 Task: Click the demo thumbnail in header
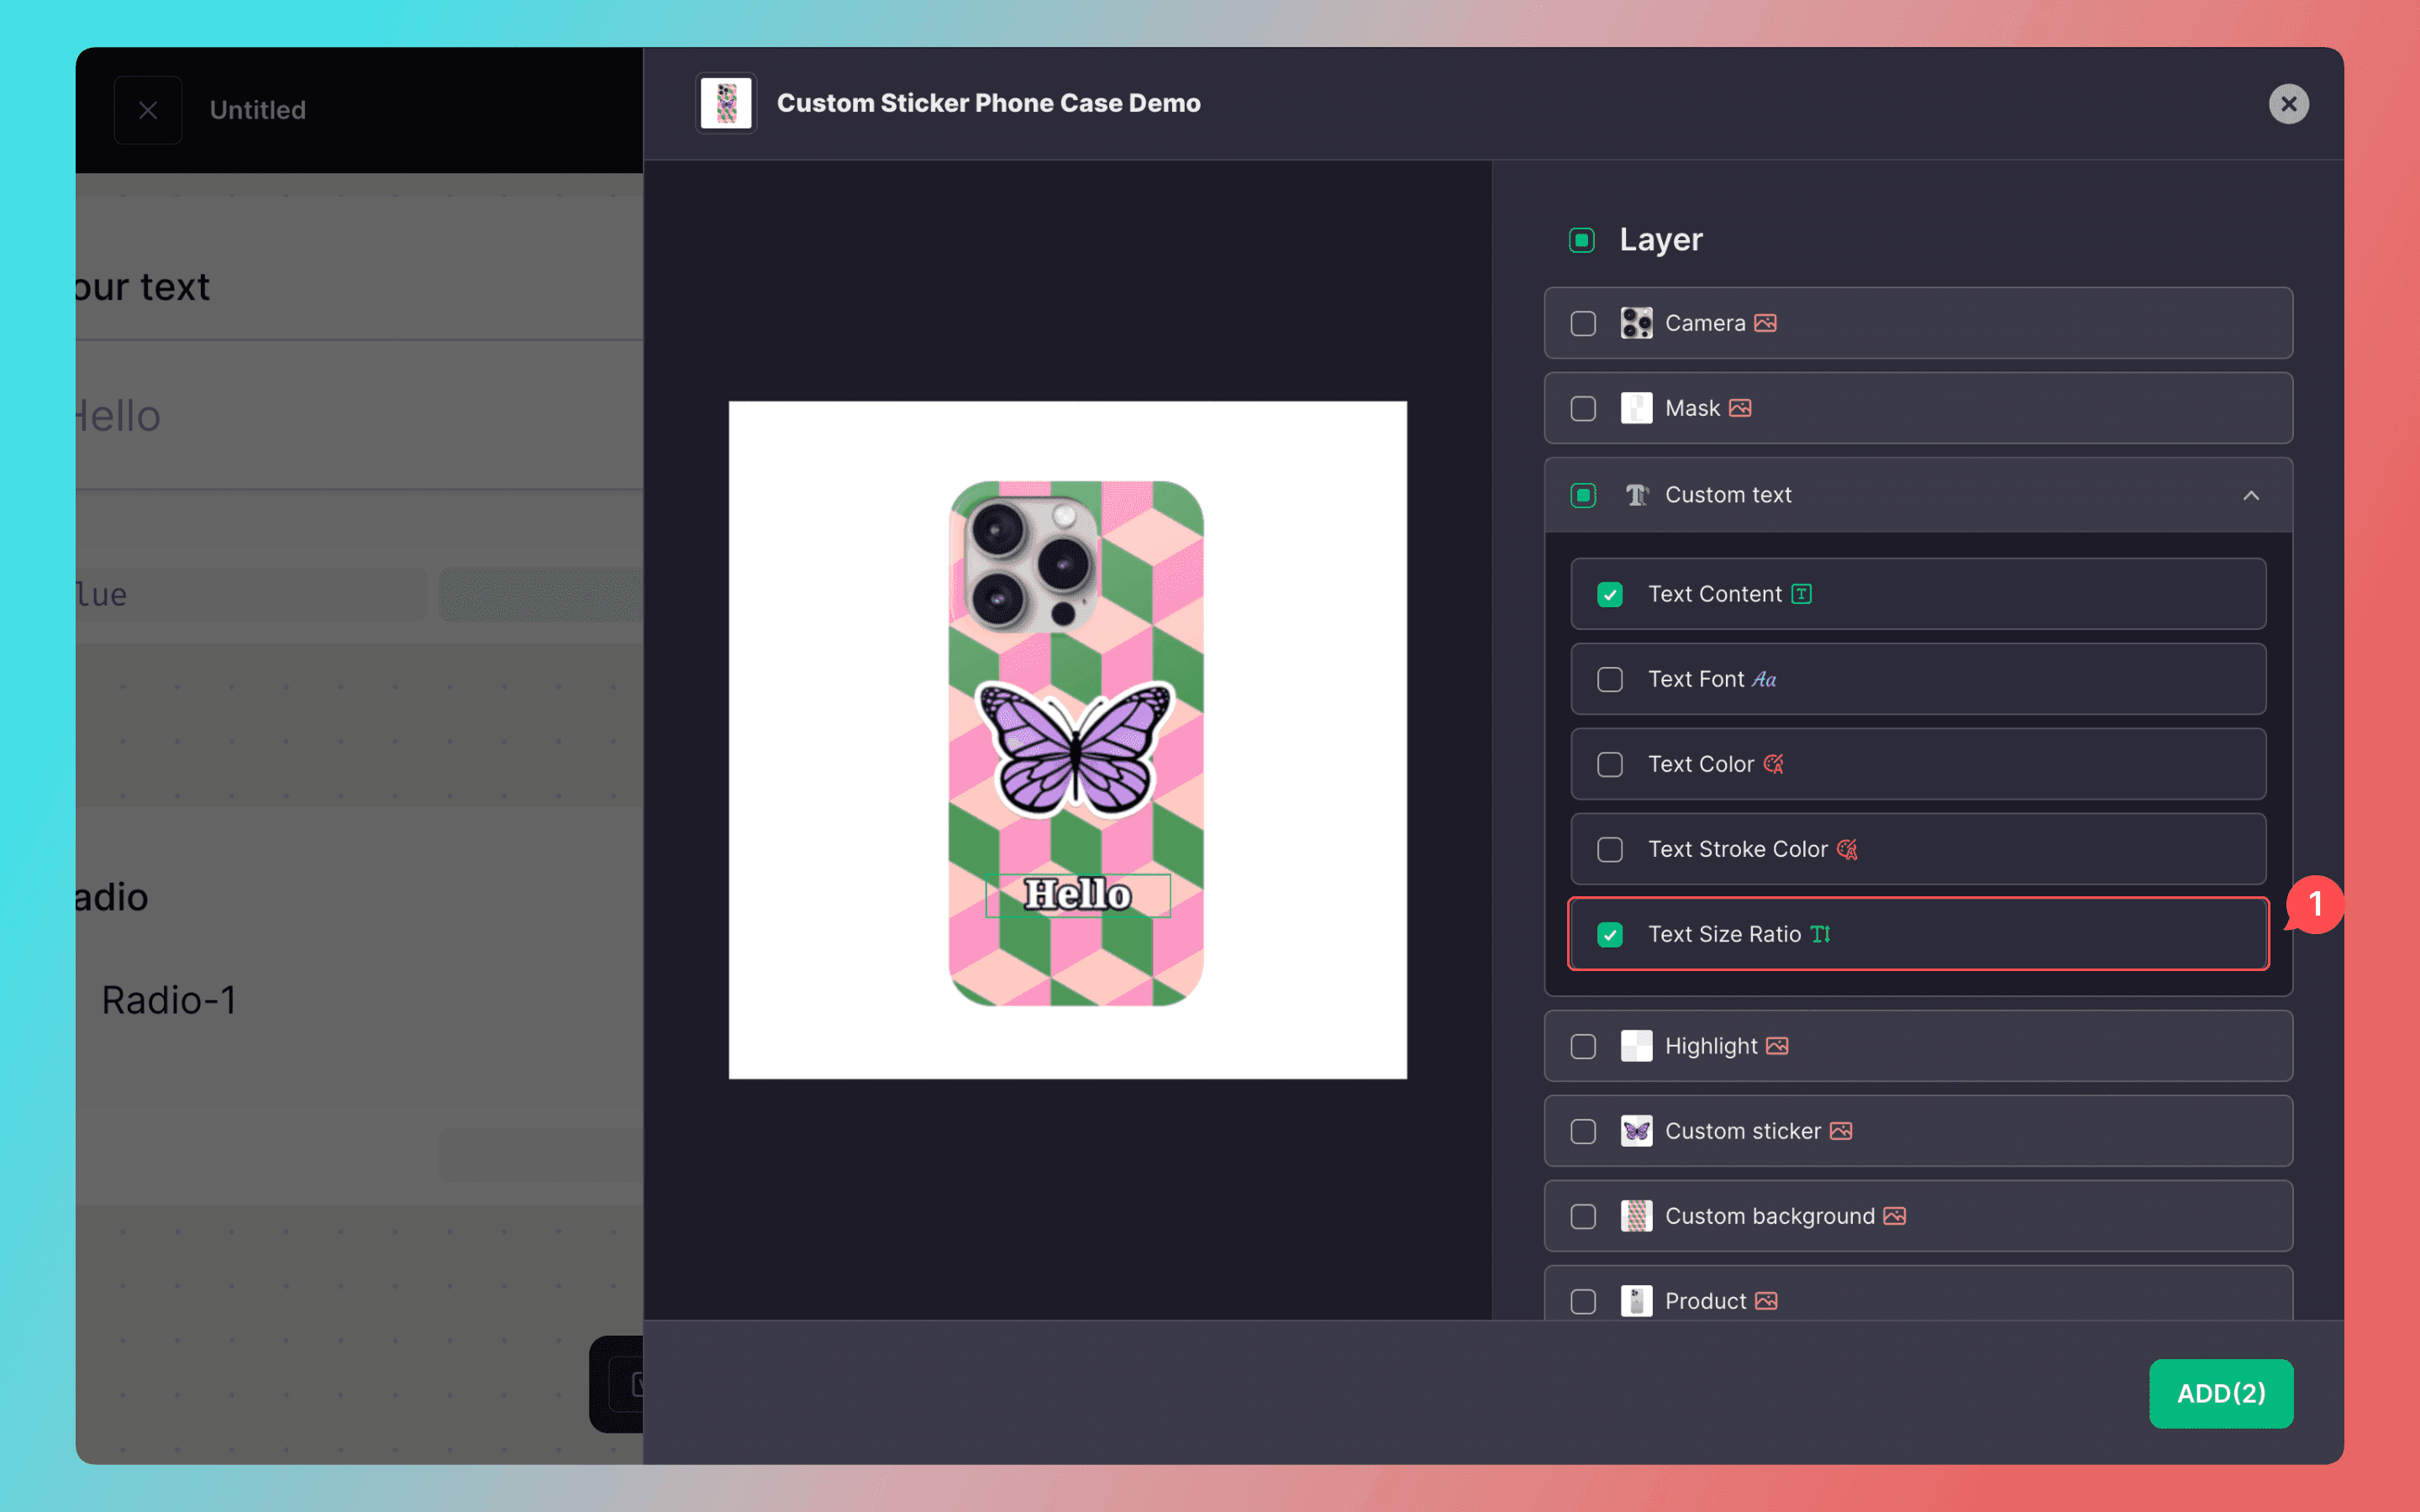(x=726, y=103)
